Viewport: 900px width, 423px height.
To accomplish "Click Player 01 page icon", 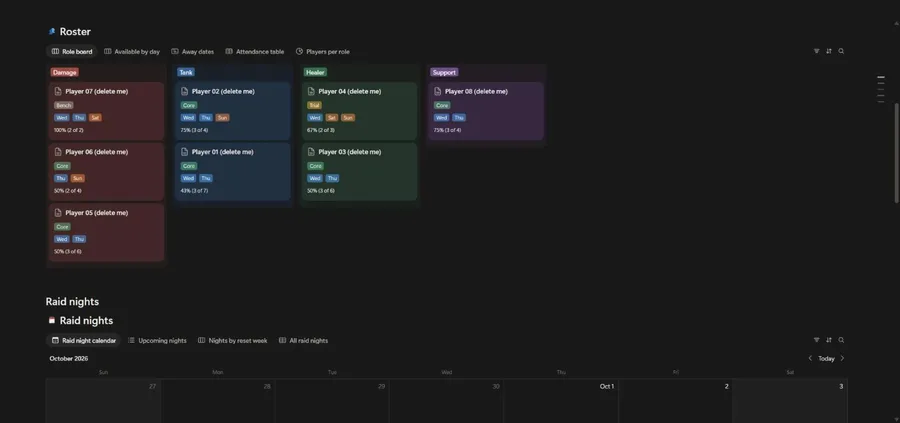I will pos(184,152).
